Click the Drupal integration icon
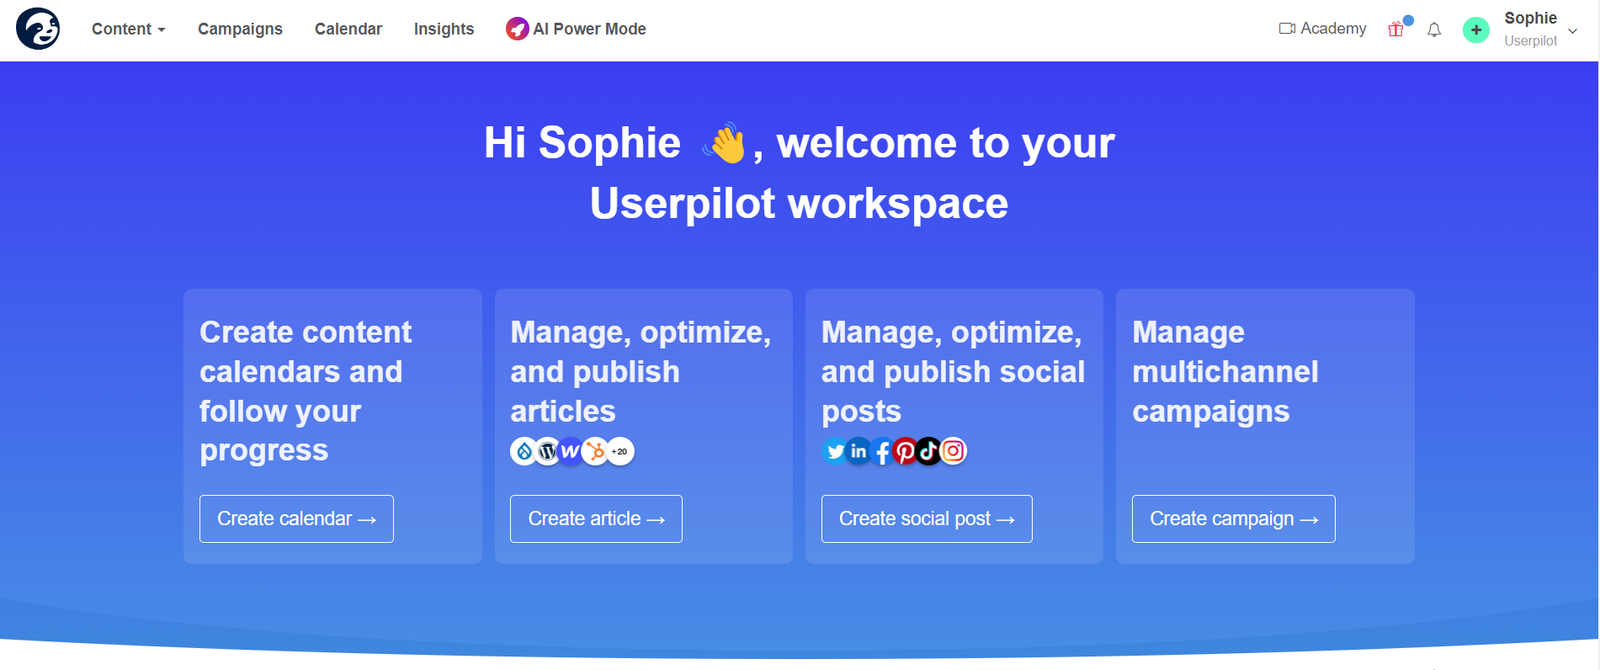The width and height of the screenshot is (1600, 670). (524, 451)
